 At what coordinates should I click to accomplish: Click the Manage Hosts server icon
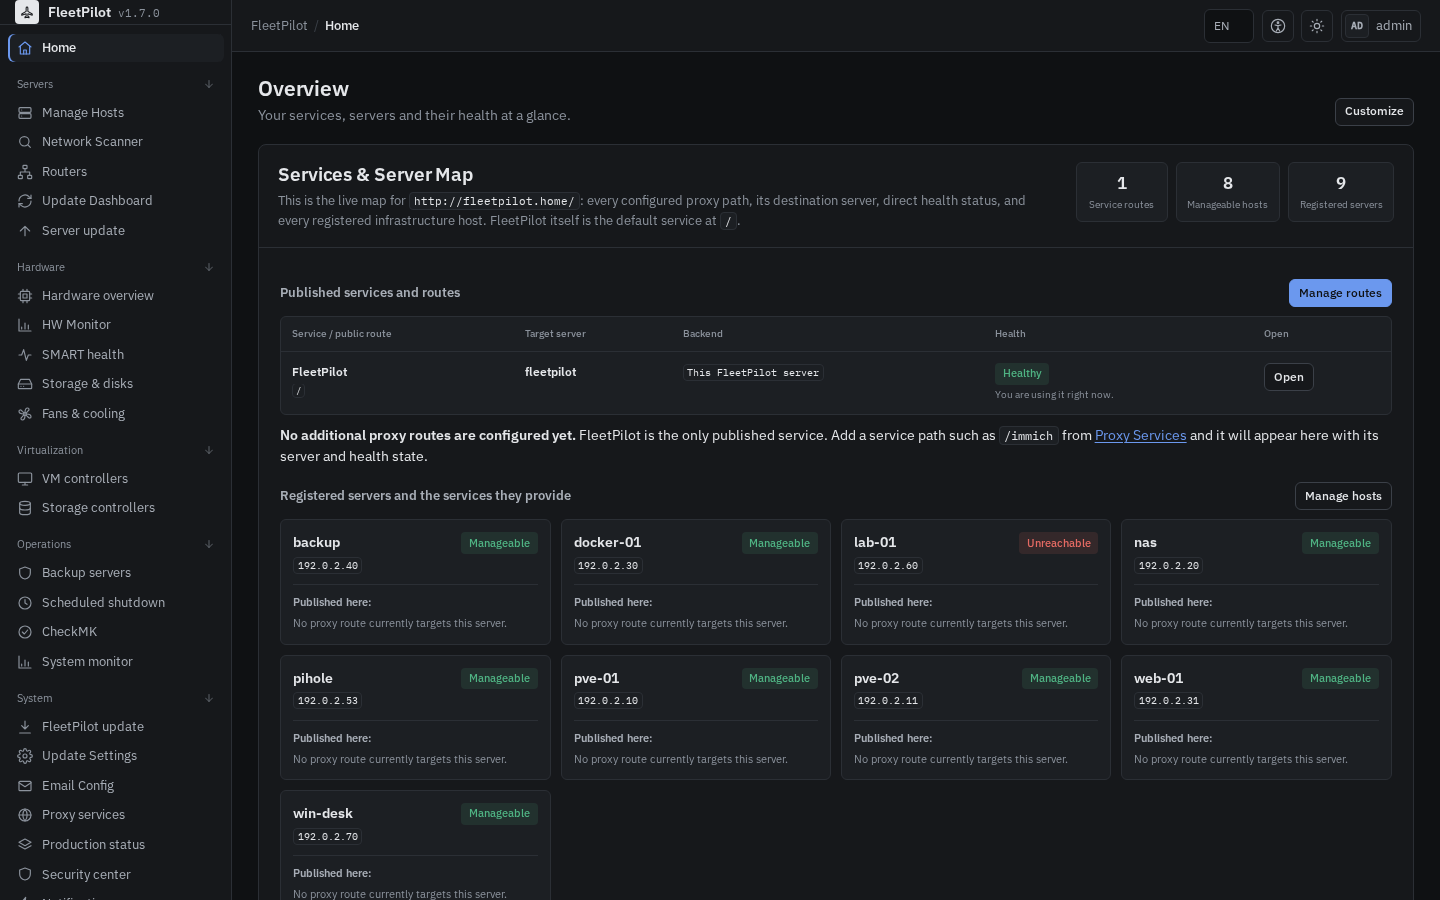pyautogui.click(x=25, y=113)
